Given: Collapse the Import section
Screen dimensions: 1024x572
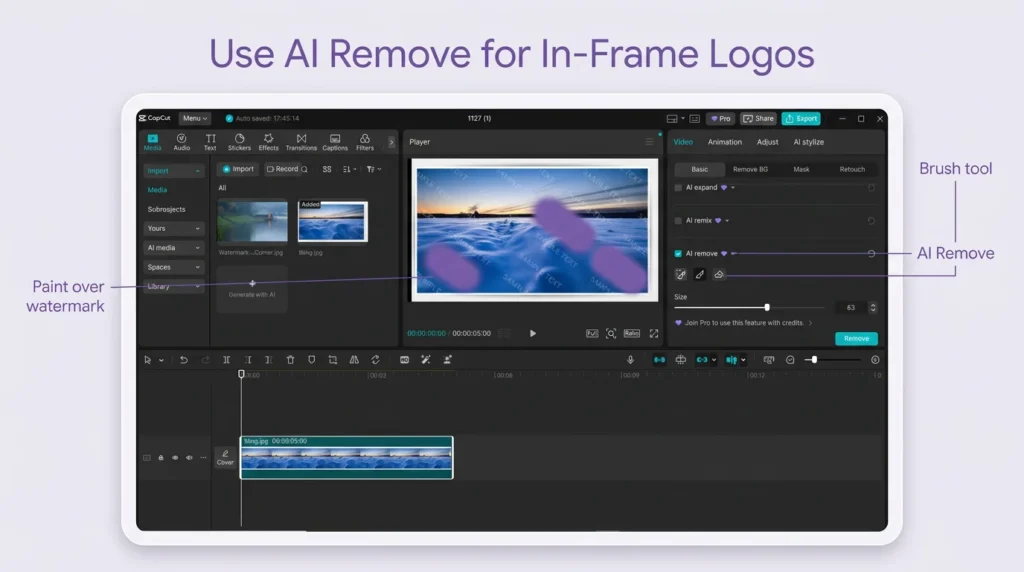Looking at the screenshot, I should click(173, 170).
